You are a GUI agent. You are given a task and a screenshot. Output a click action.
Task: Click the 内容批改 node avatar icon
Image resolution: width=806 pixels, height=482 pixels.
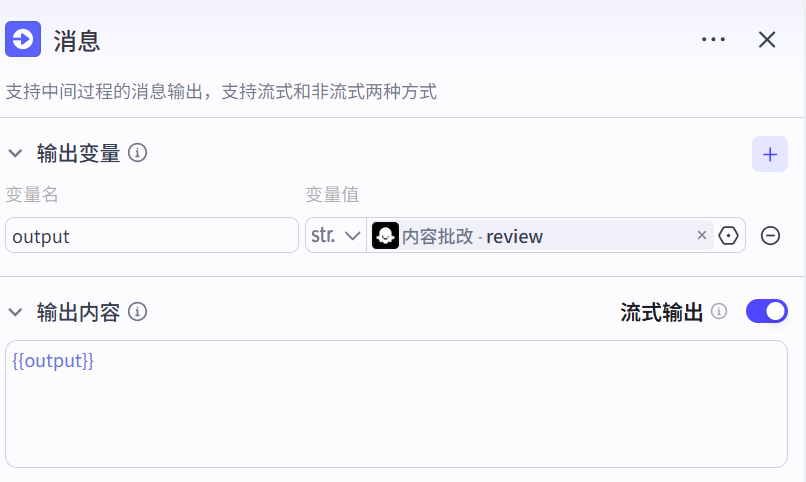click(385, 235)
